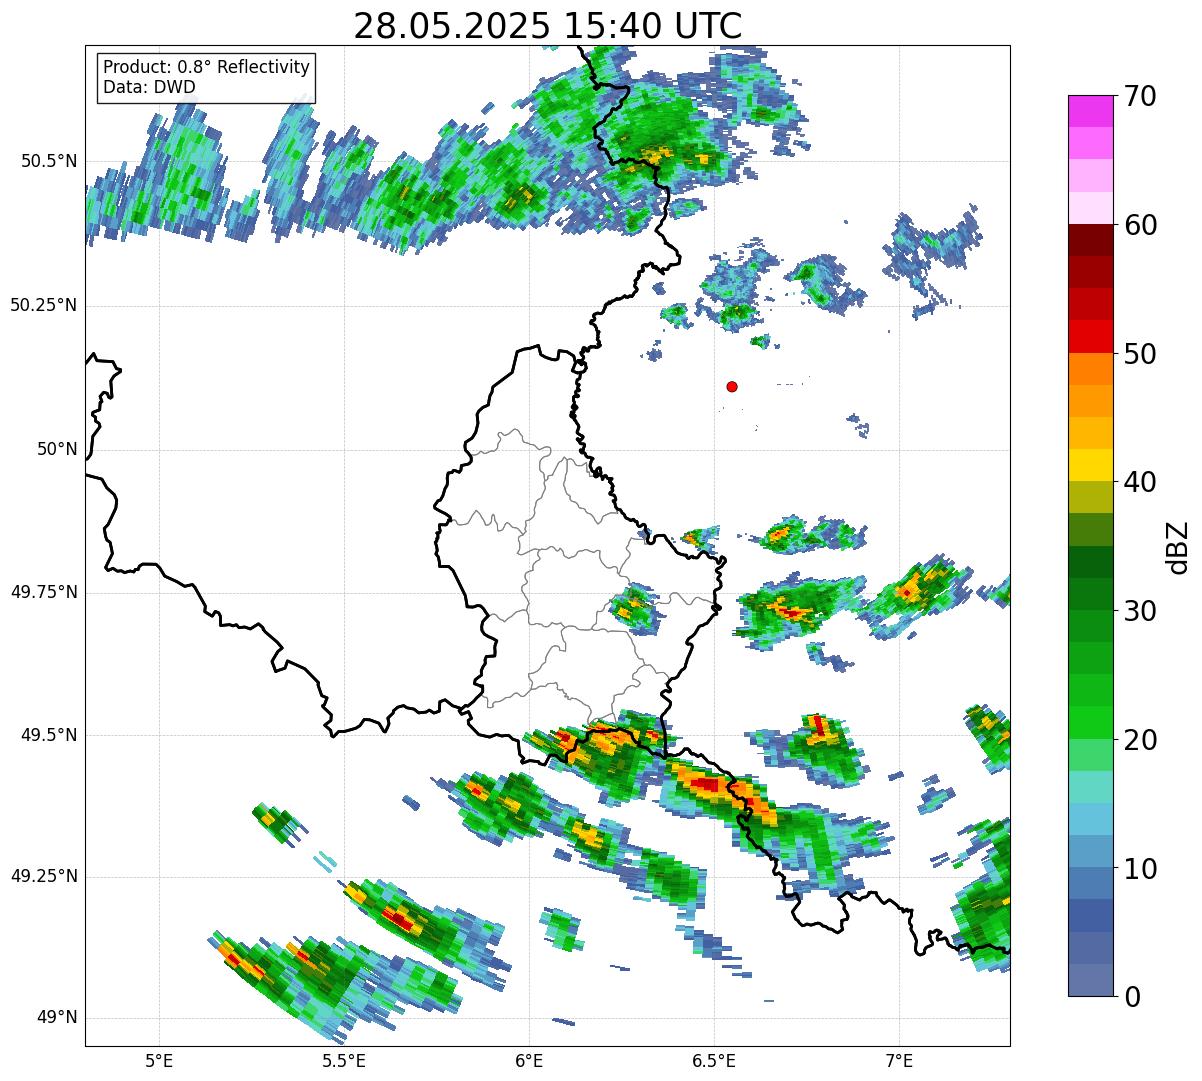
Task: Click the colorbar tick label 70
Action: point(1139,97)
